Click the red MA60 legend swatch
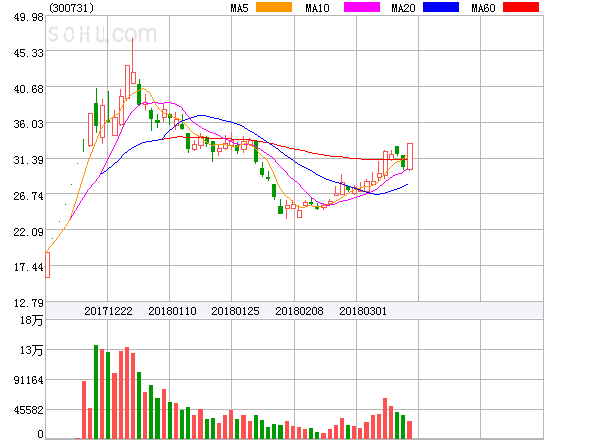Viewport: 600px width, 440px height. (x=521, y=7)
